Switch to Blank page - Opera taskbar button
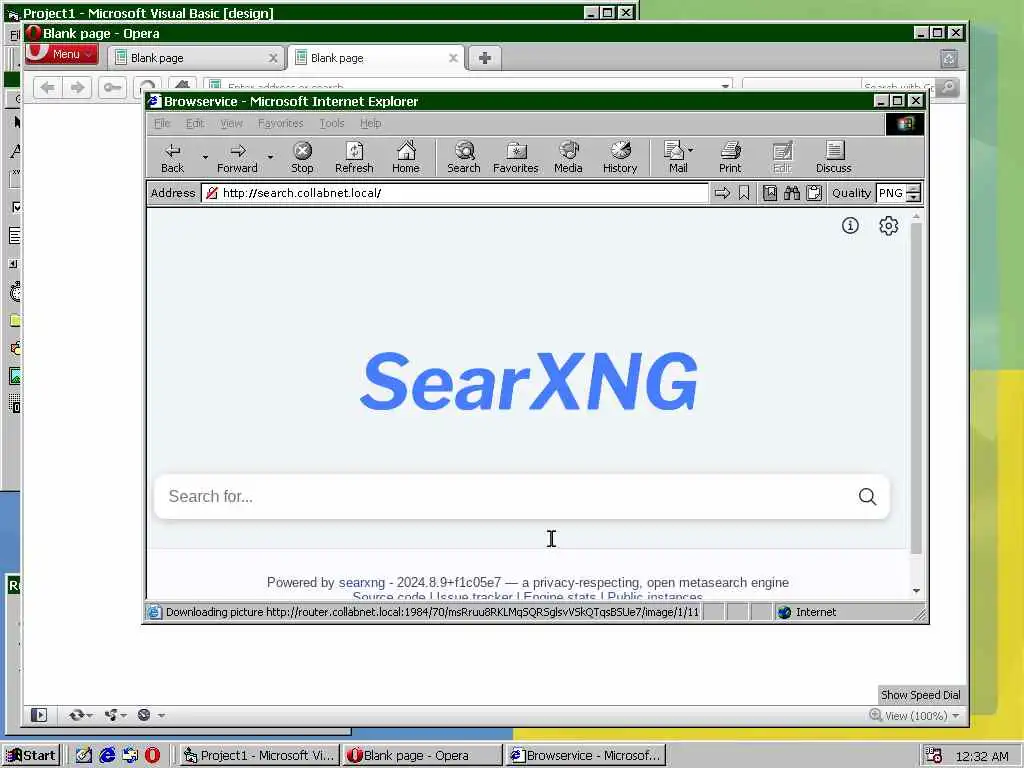Viewport: 1024px width, 768px height. [x=423, y=755]
